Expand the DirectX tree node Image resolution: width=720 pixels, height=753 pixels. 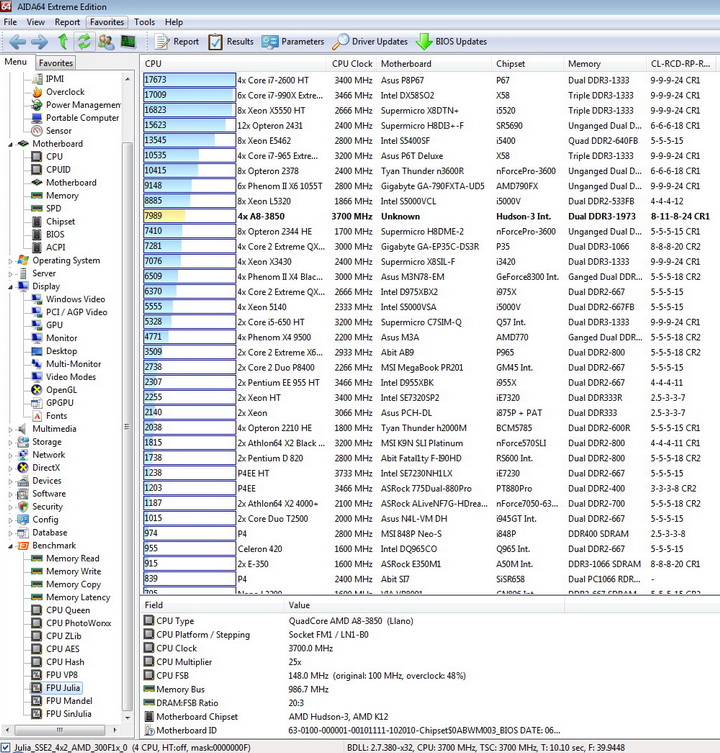pos(10,468)
